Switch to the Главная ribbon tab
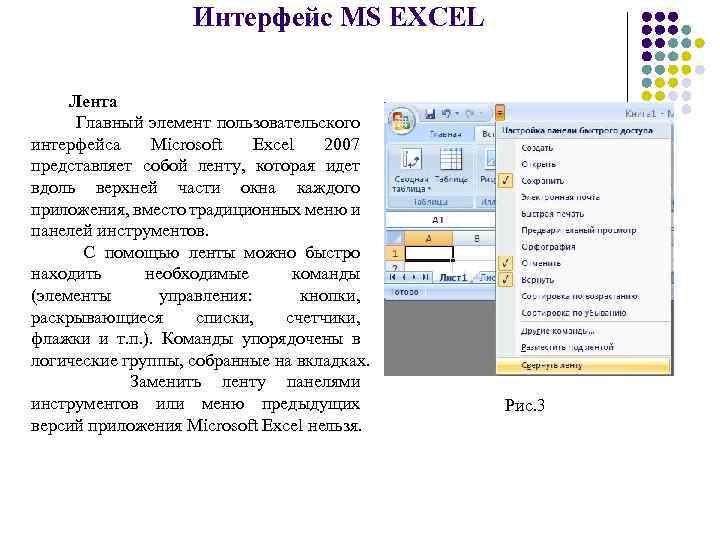Viewport: 720px width, 540px height. pos(445,134)
